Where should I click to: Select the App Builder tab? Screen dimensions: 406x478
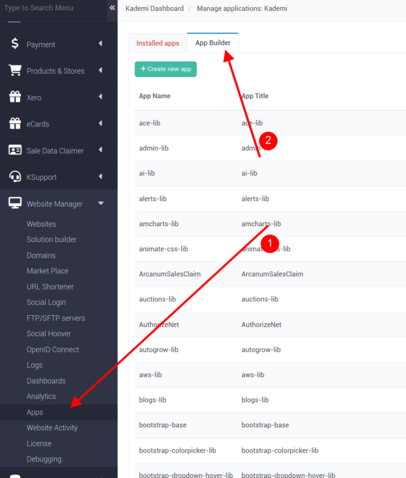213,43
